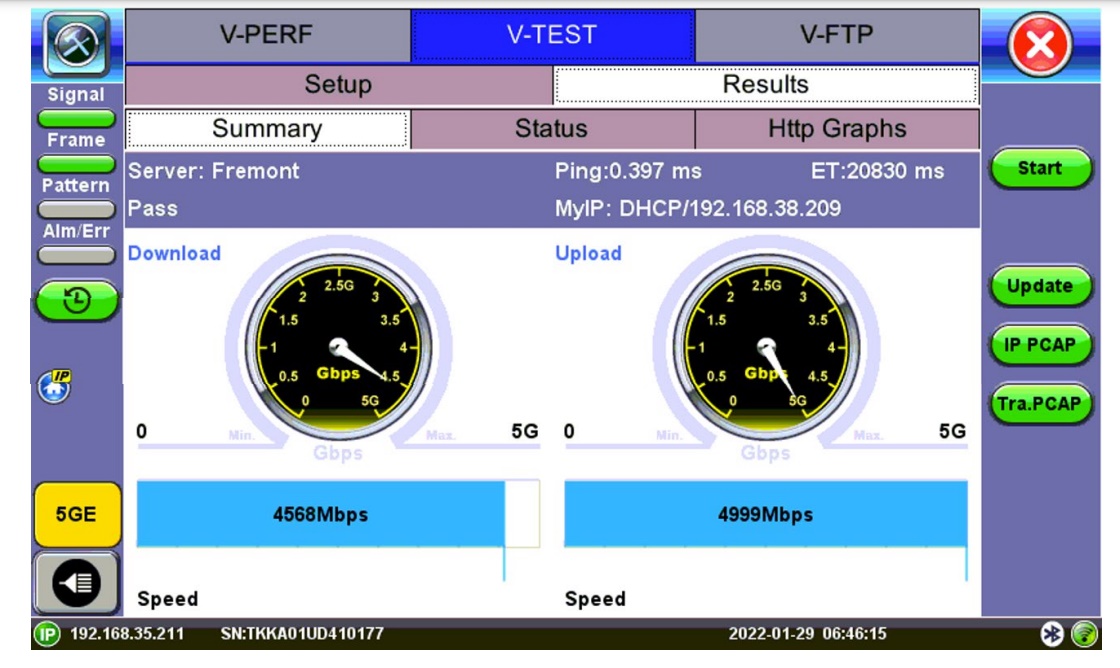Click the IP PCAP button

click(x=1040, y=345)
